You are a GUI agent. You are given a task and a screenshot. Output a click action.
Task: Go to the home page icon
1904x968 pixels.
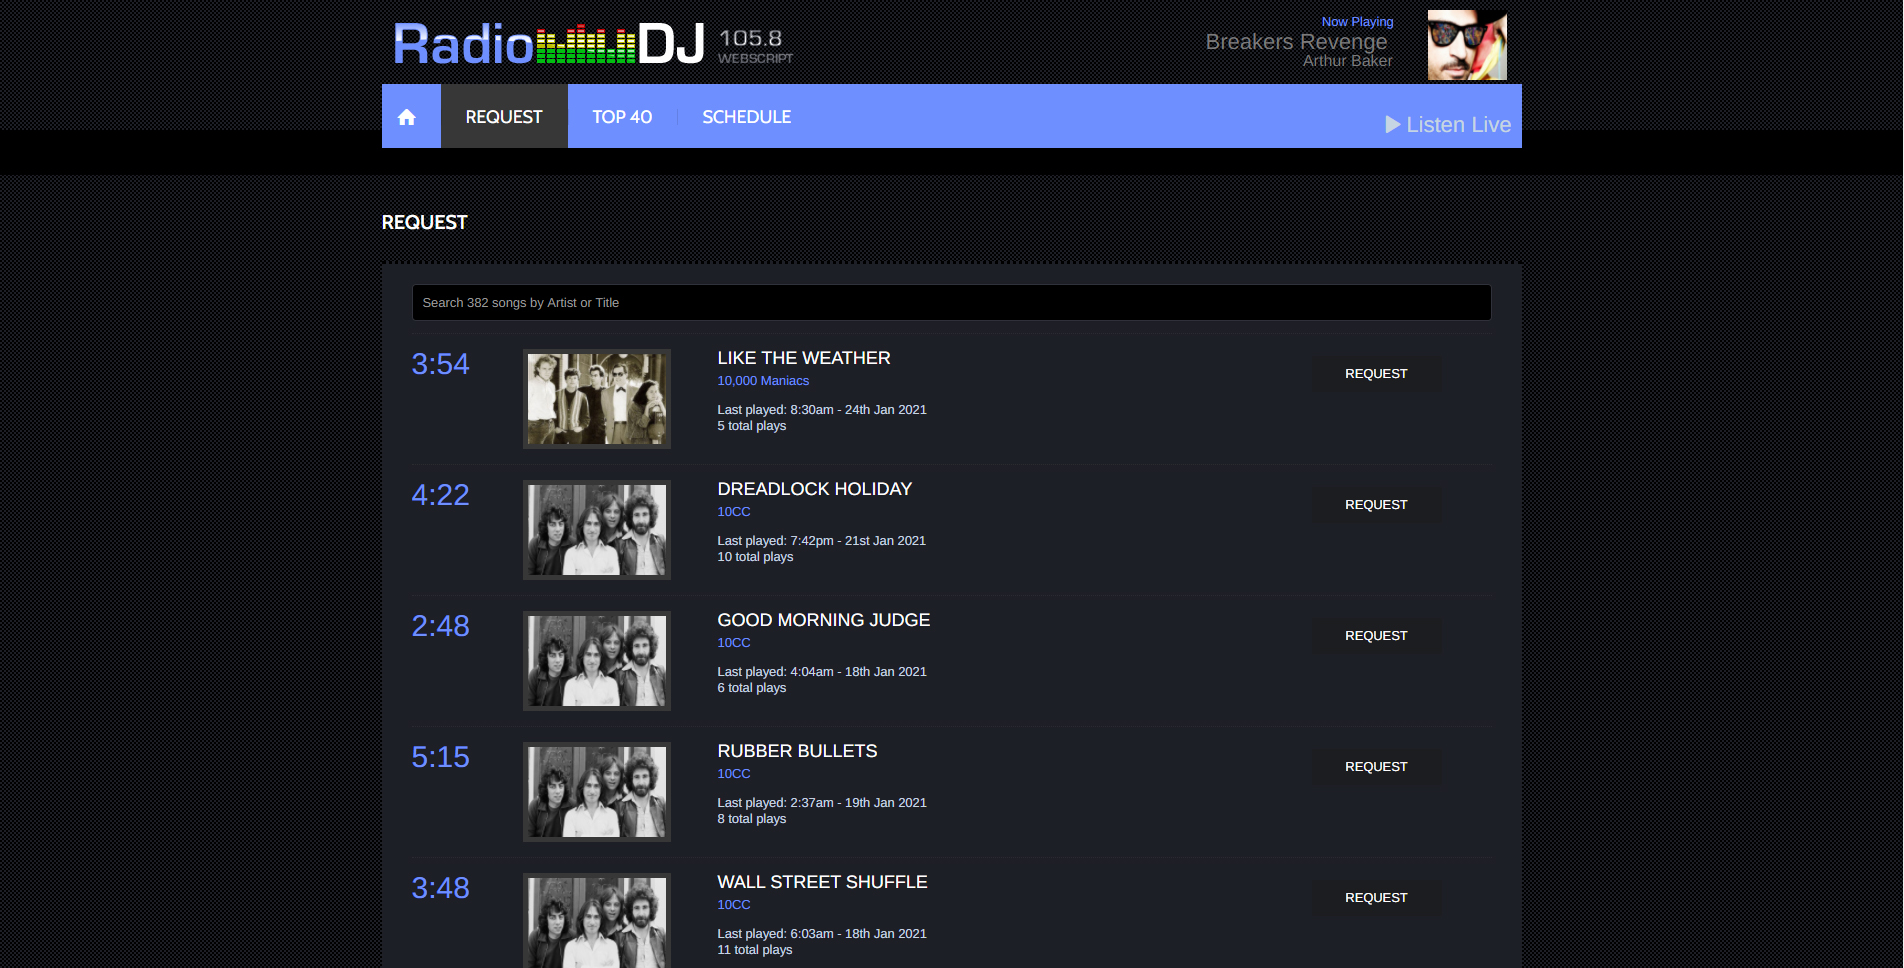[407, 117]
